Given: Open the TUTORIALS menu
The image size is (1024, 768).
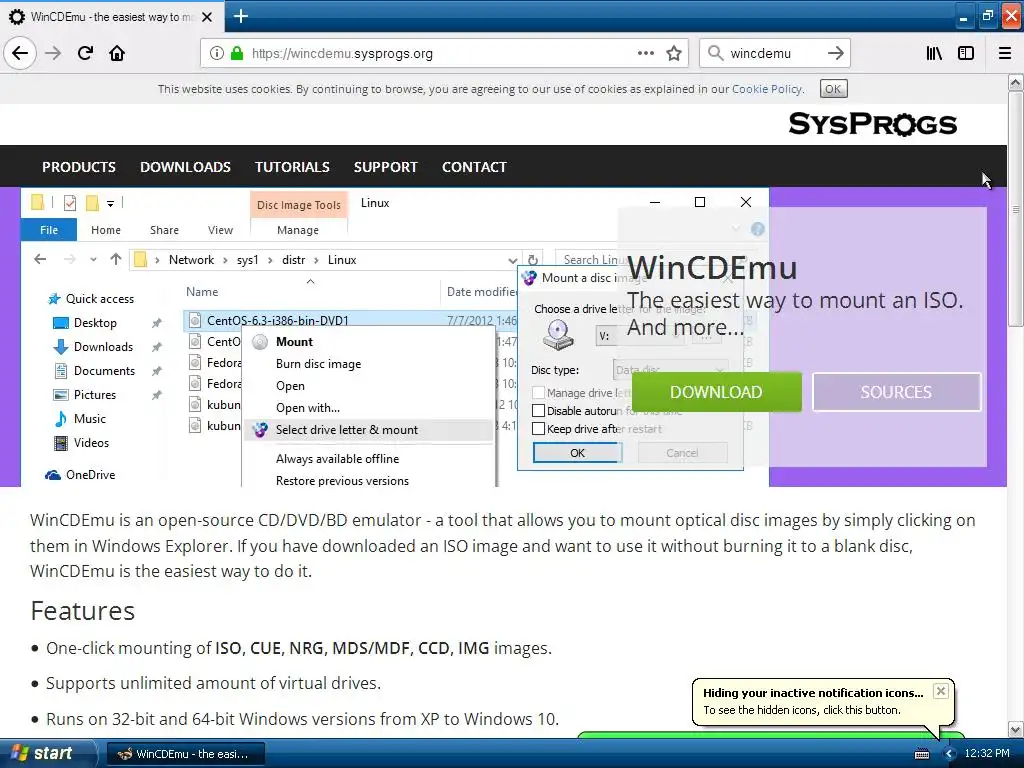Looking at the screenshot, I should click(292, 167).
